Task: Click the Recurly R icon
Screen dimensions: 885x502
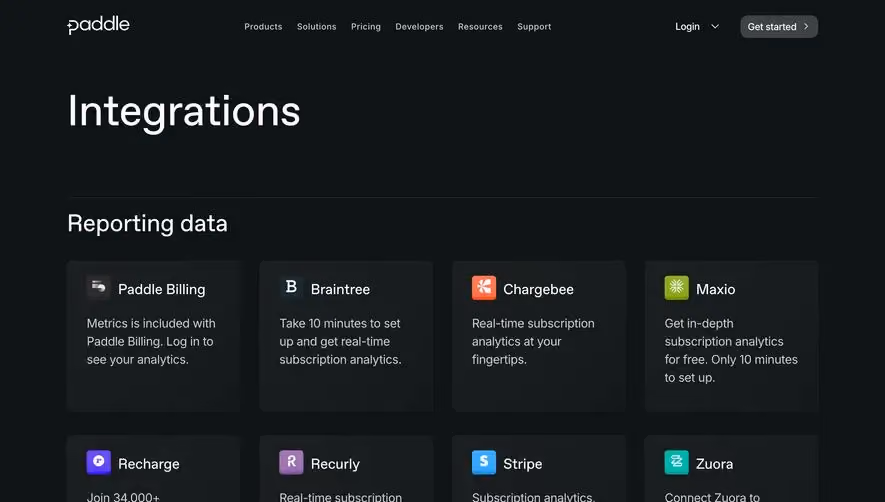Action: [291, 462]
